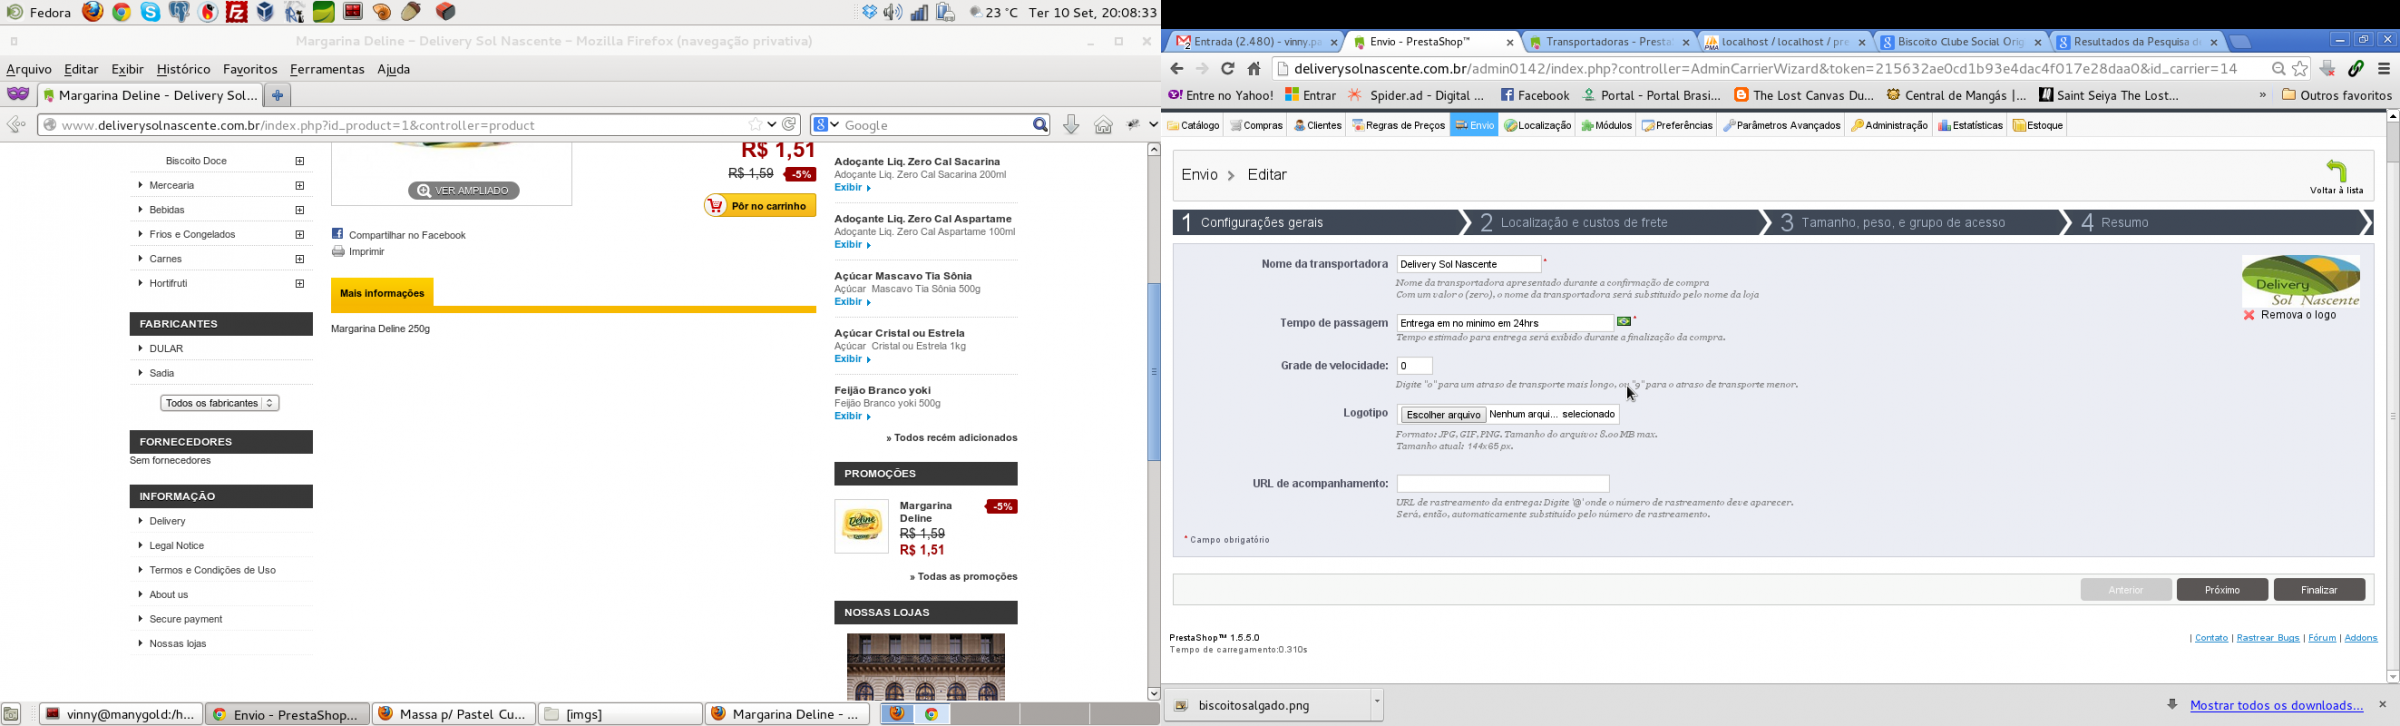
Task: Launch Skype from the top panel
Action: [151, 12]
